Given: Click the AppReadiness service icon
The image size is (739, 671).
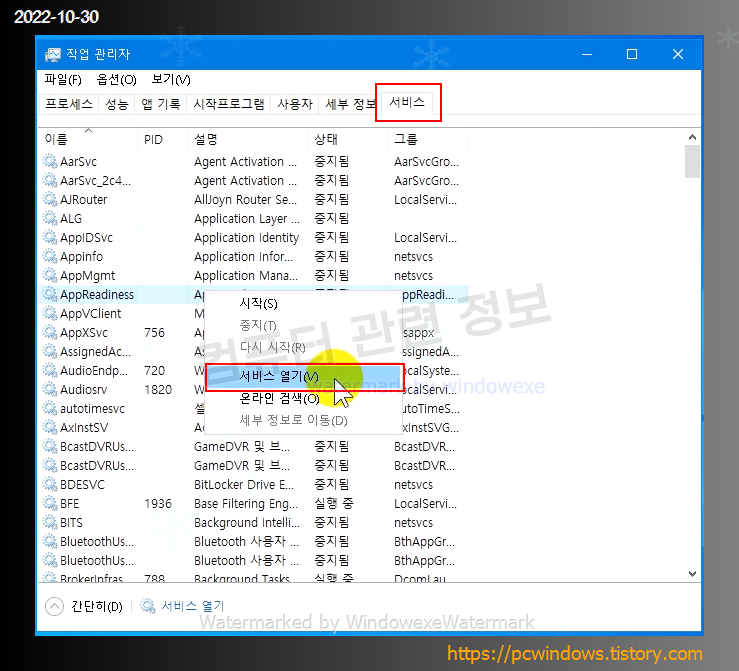Looking at the screenshot, I should pyautogui.click(x=50, y=294).
